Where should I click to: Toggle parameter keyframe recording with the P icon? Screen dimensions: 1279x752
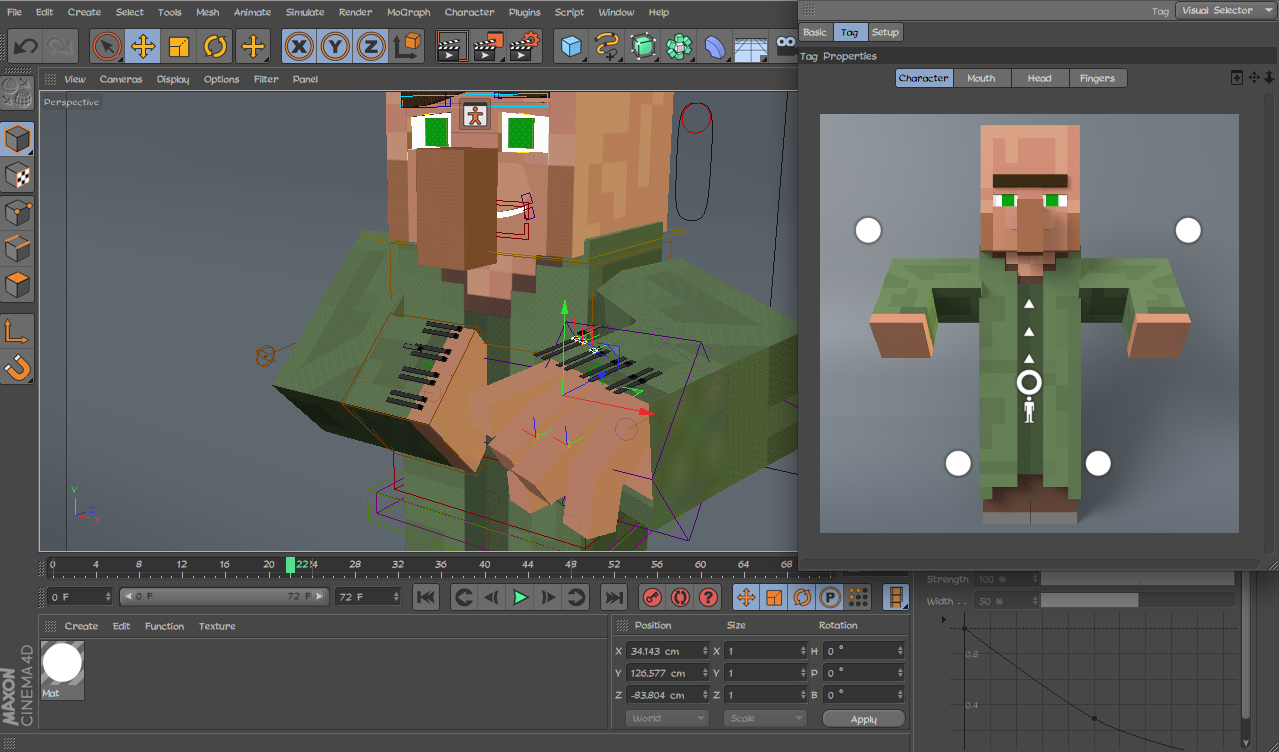click(x=827, y=597)
